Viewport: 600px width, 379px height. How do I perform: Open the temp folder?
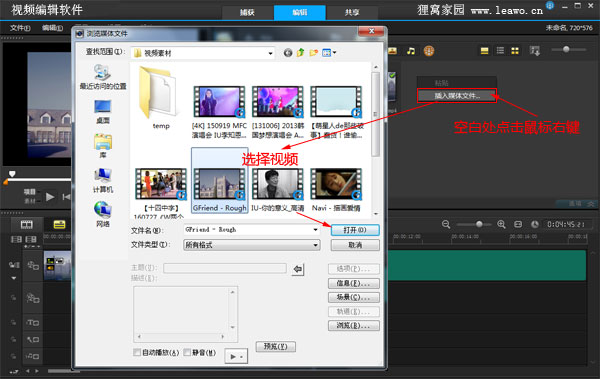click(x=160, y=98)
